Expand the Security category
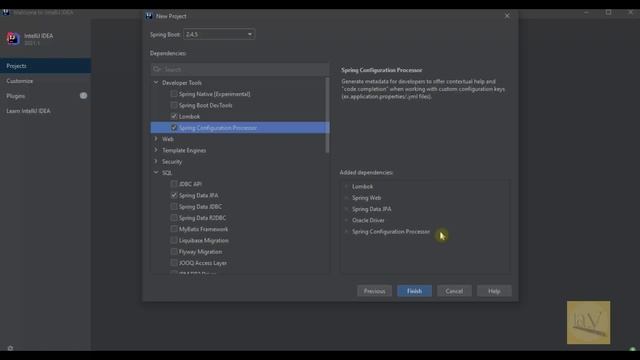This screenshot has height=360, width=640. pos(156,162)
